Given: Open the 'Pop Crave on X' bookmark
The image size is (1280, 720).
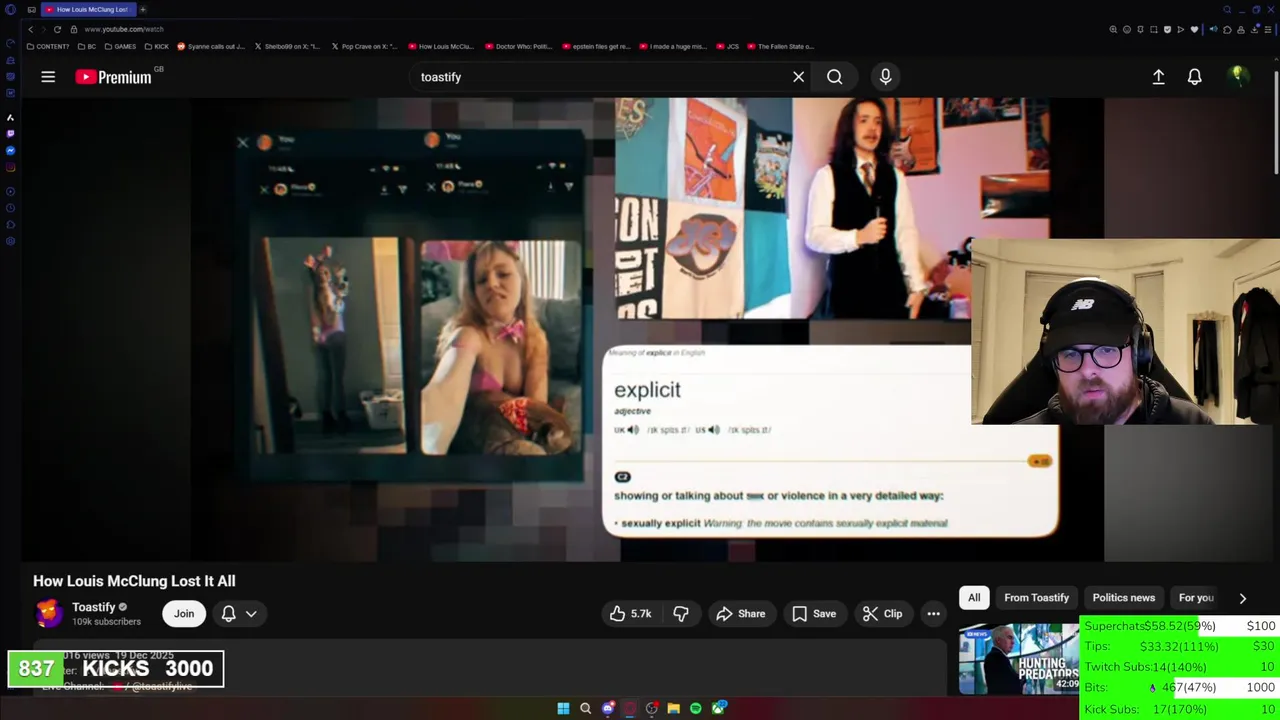Looking at the screenshot, I should coord(364,46).
